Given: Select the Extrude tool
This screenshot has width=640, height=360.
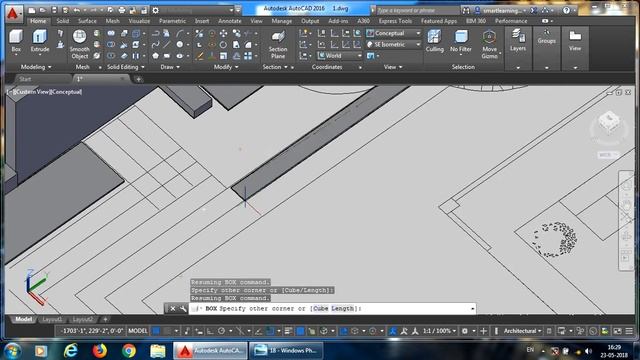Looking at the screenshot, I should (40, 41).
